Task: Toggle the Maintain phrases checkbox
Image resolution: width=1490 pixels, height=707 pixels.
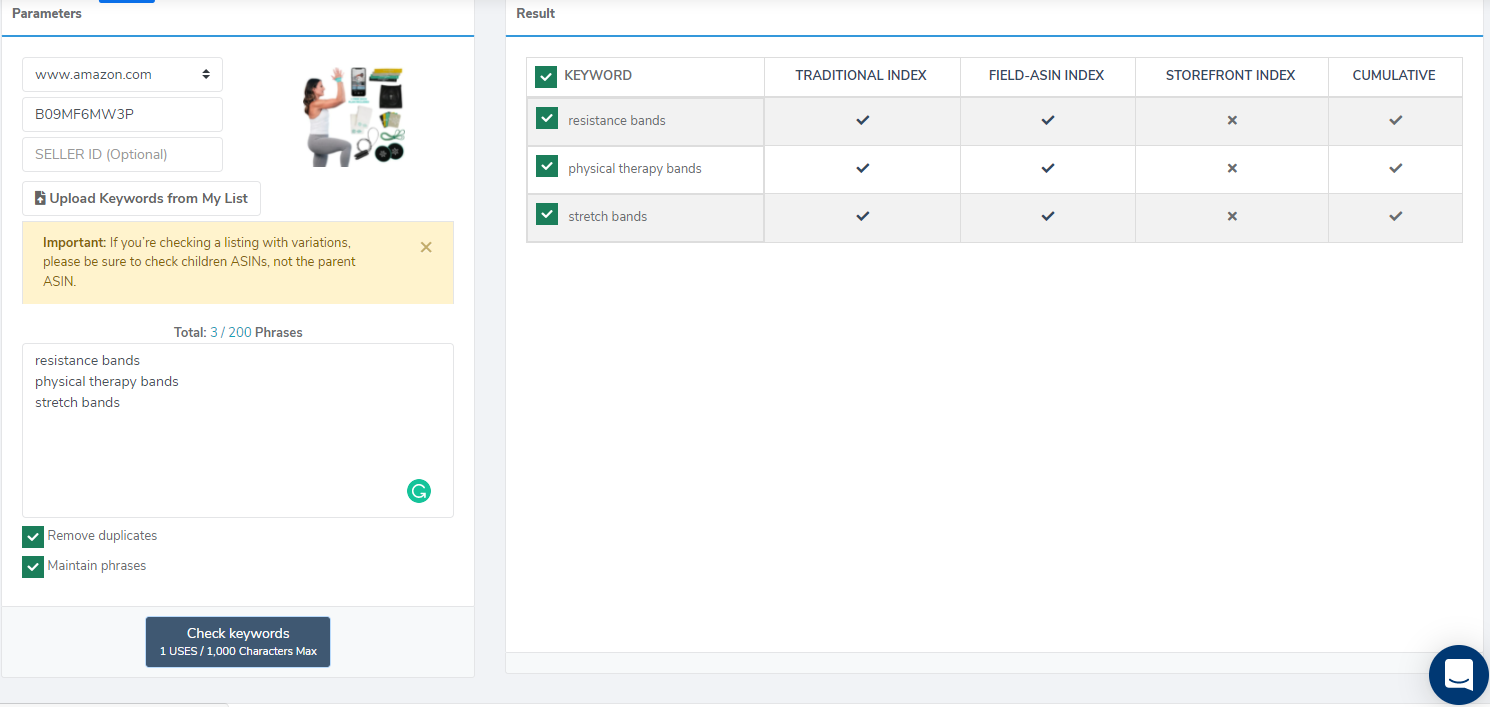Action: click(x=33, y=567)
